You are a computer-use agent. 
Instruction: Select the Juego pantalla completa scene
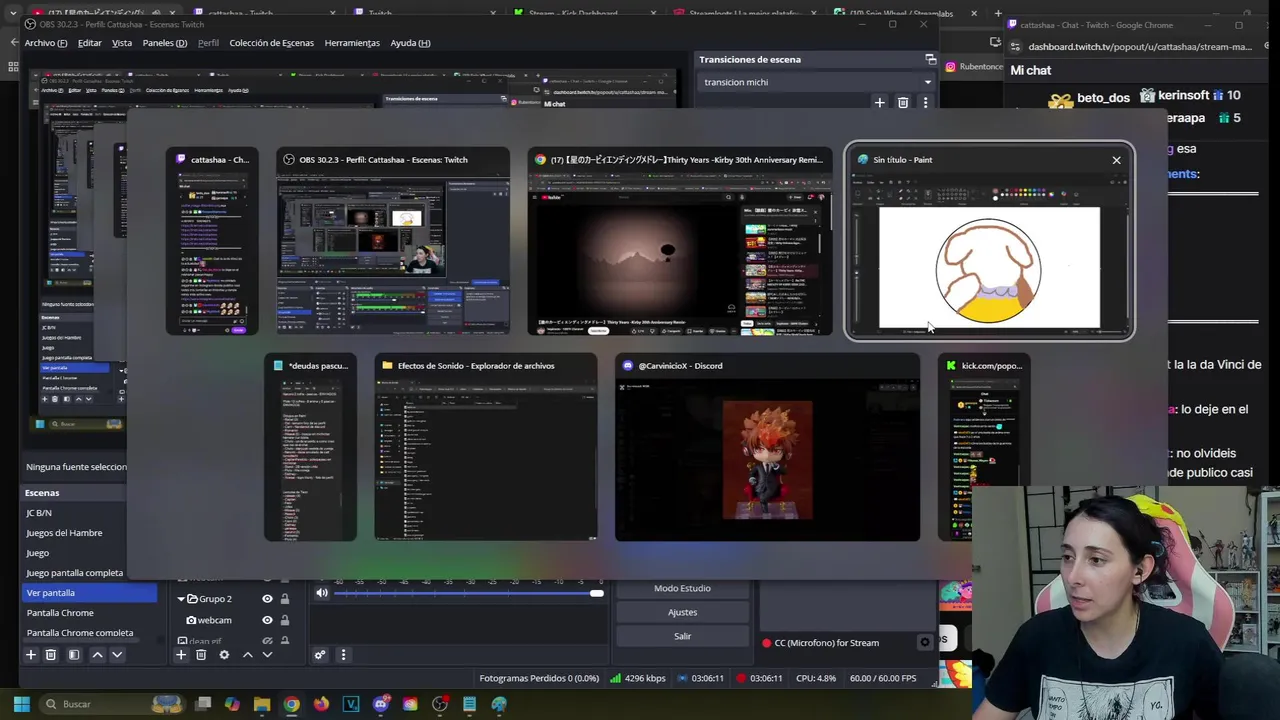point(89,573)
